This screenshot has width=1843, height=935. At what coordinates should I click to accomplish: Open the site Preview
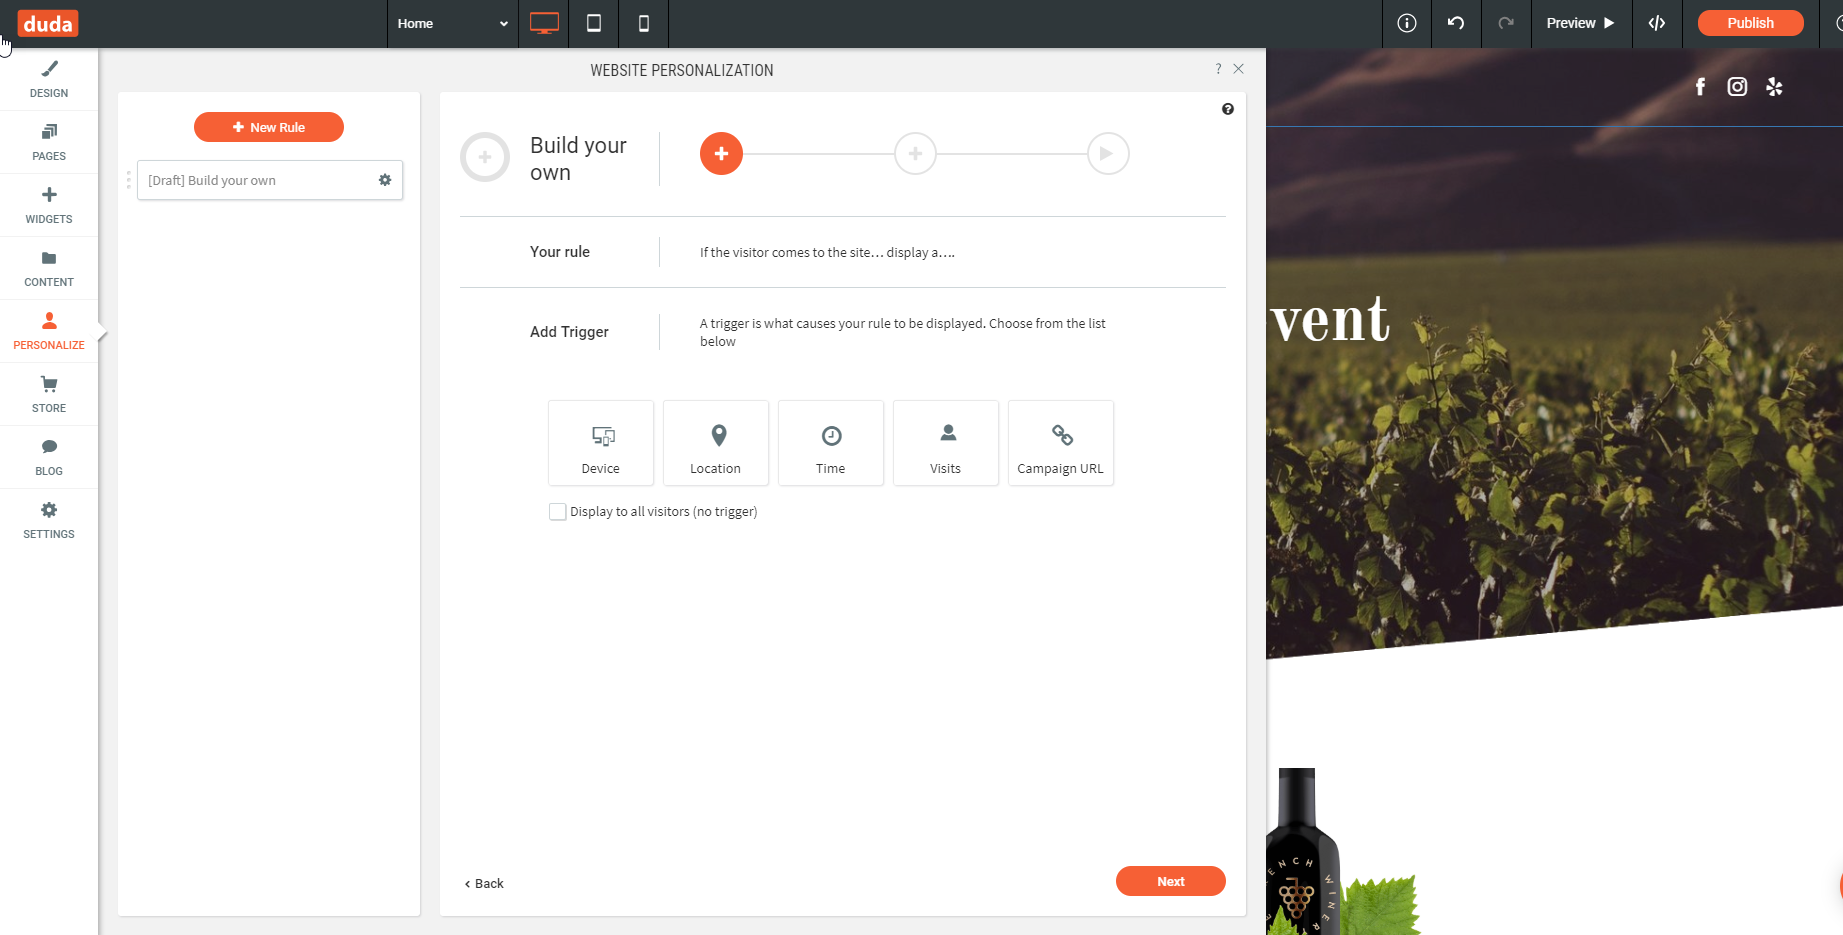[1581, 23]
